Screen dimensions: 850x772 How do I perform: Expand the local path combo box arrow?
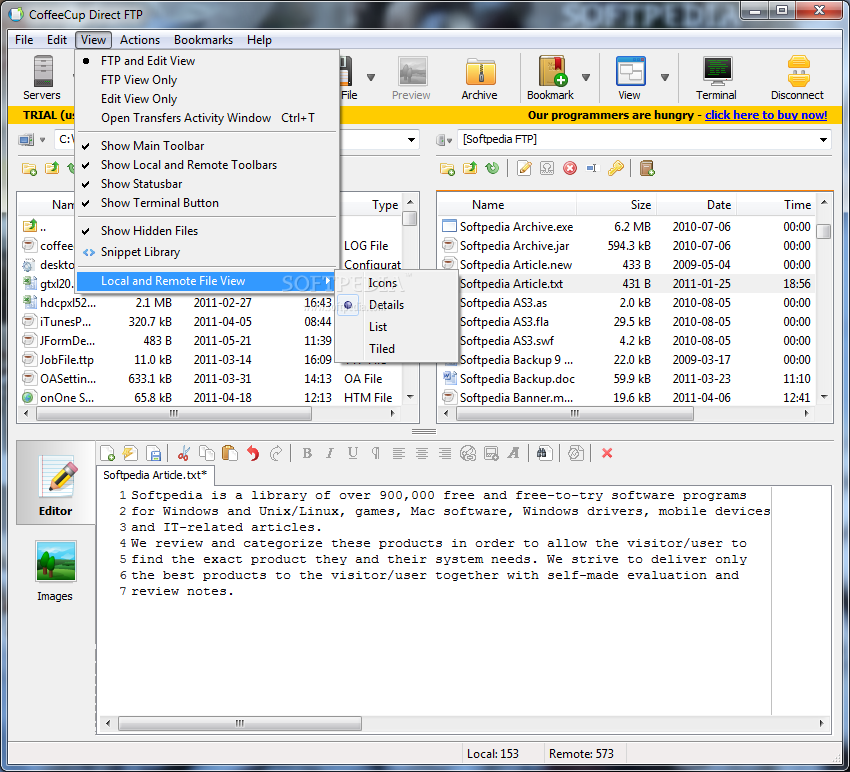(411, 140)
